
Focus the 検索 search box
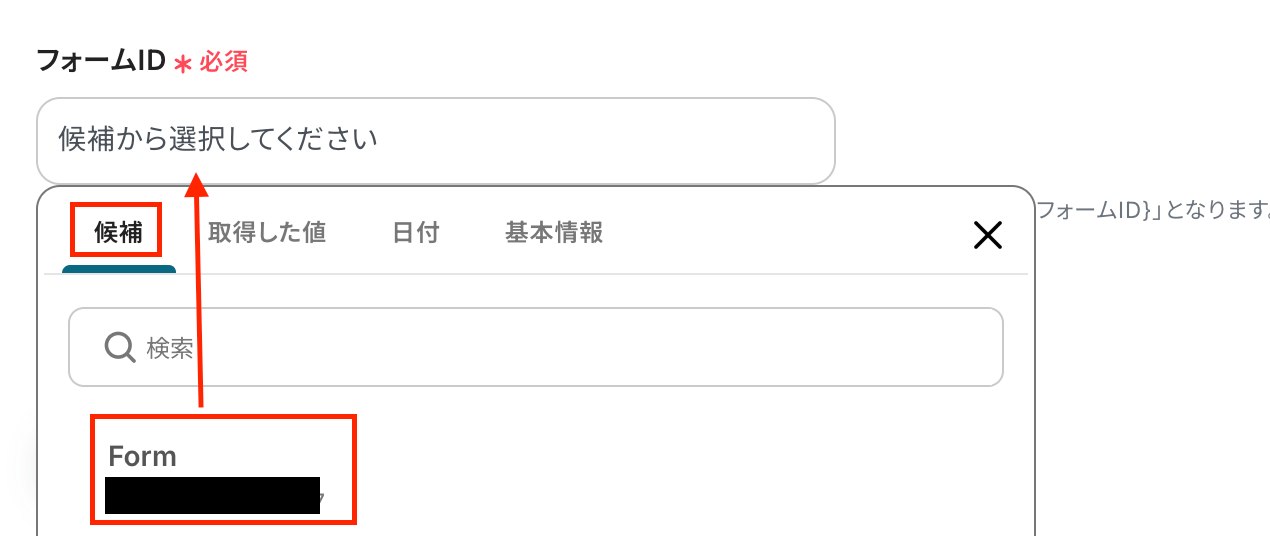(x=536, y=347)
